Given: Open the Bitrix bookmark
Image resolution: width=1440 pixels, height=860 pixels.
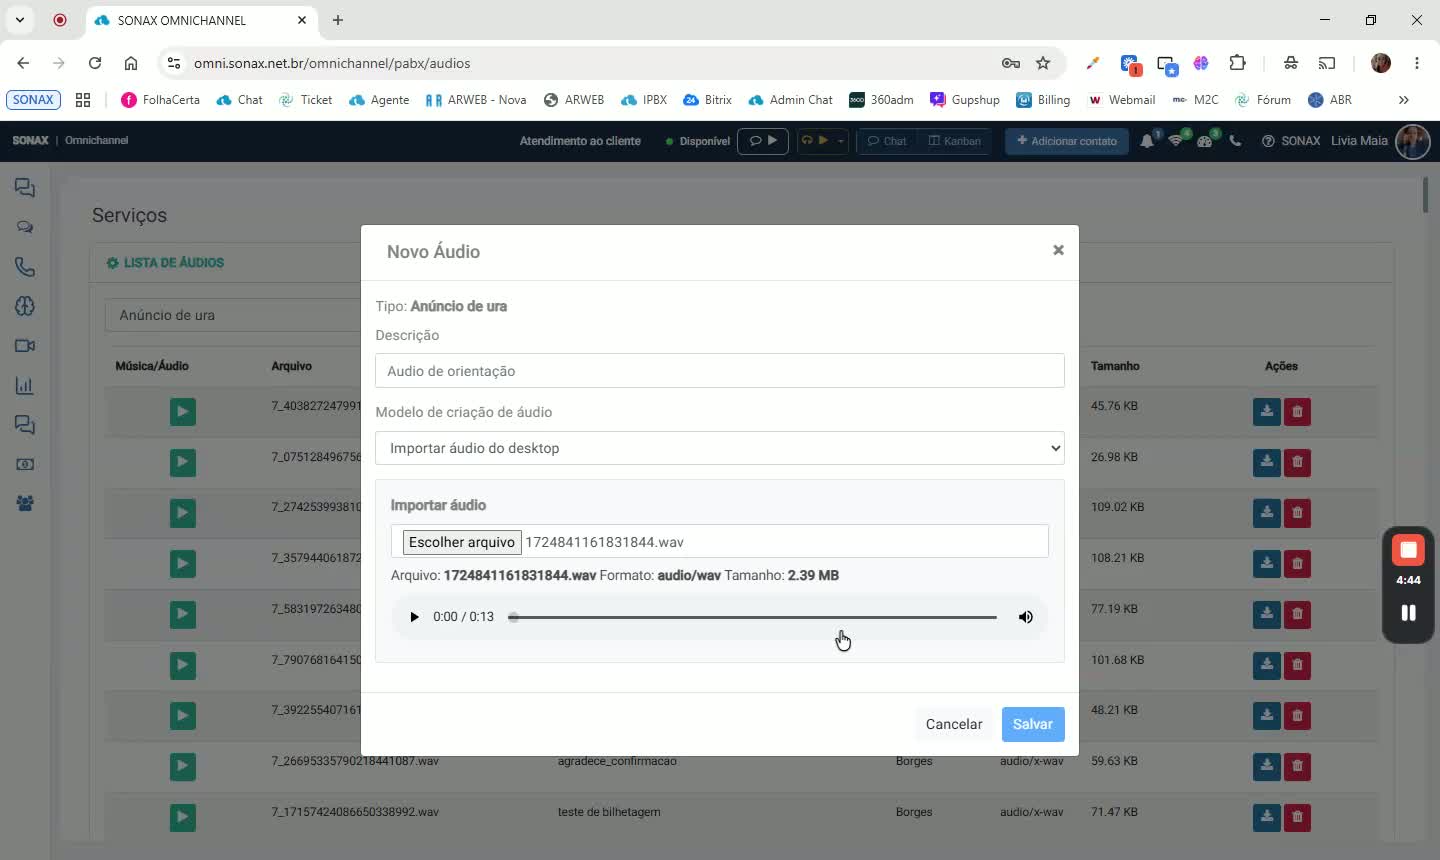Looking at the screenshot, I should coord(707,100).
